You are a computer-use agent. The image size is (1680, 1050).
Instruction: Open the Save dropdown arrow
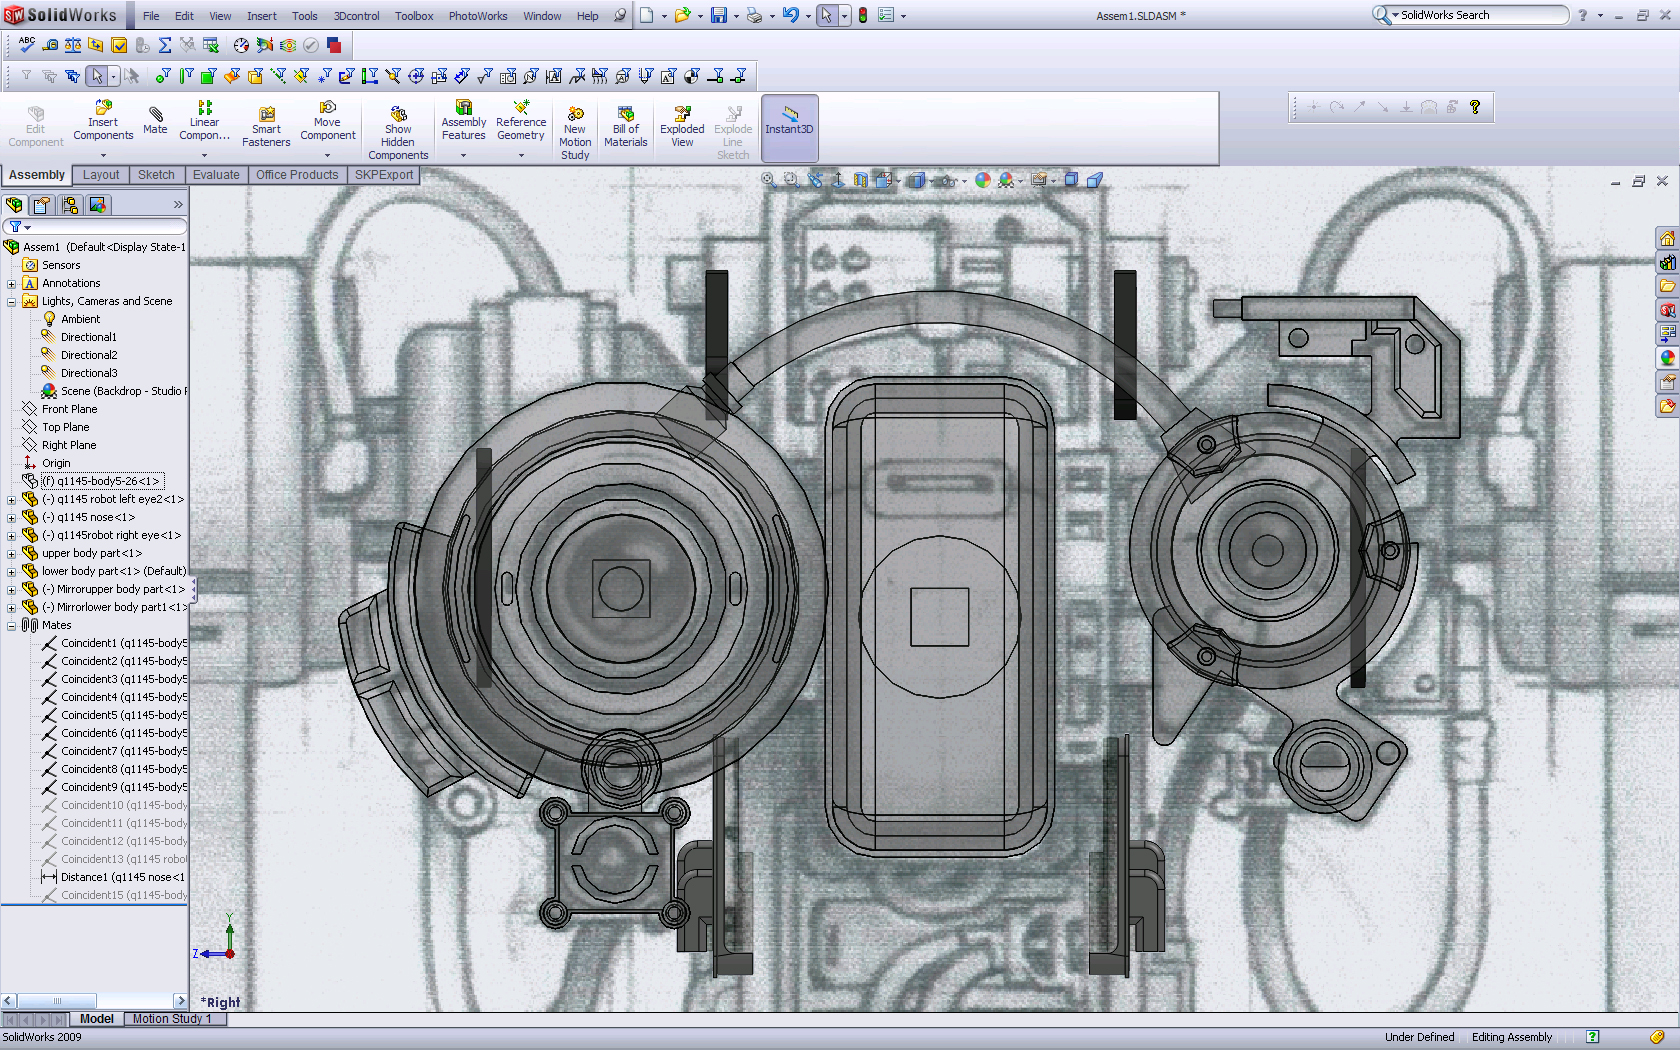tap(736, 16)
